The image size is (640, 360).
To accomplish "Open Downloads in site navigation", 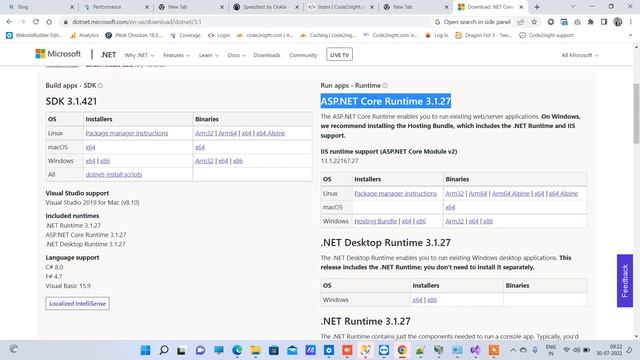I will click(x=267, y=55).
